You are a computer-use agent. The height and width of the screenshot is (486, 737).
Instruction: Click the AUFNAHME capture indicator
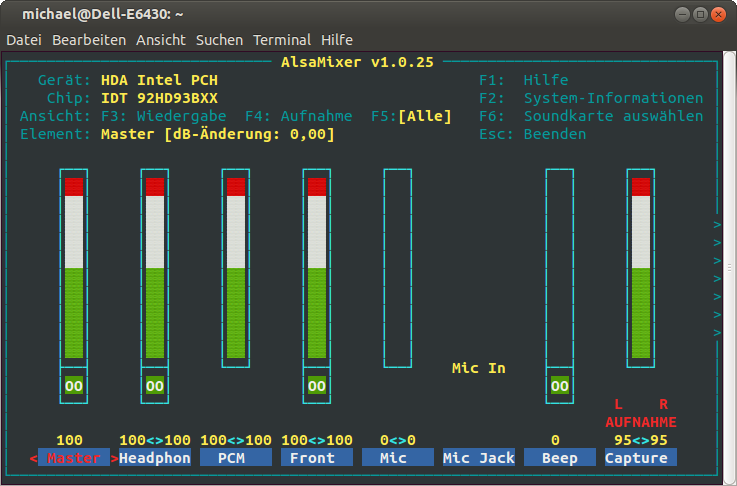tap(641, 422)
